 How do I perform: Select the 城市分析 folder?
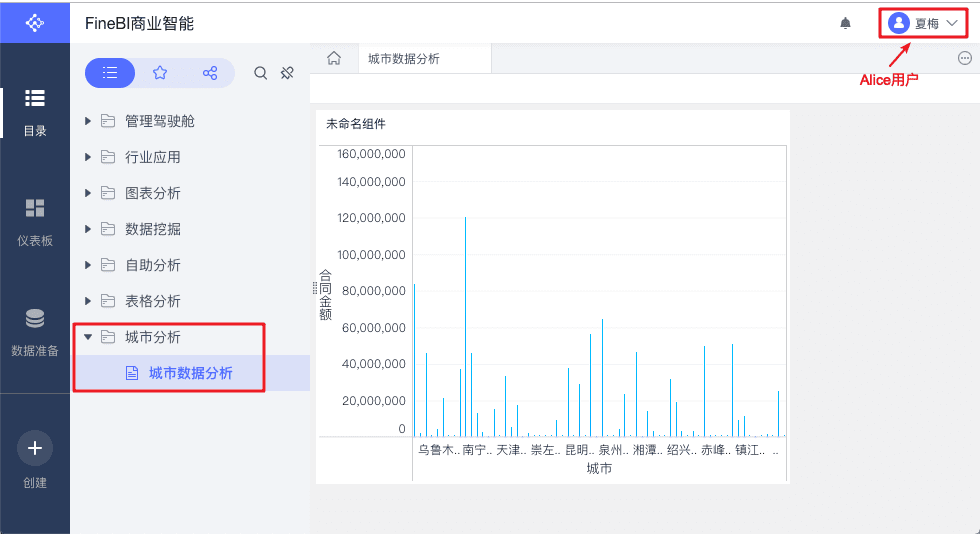152,337
